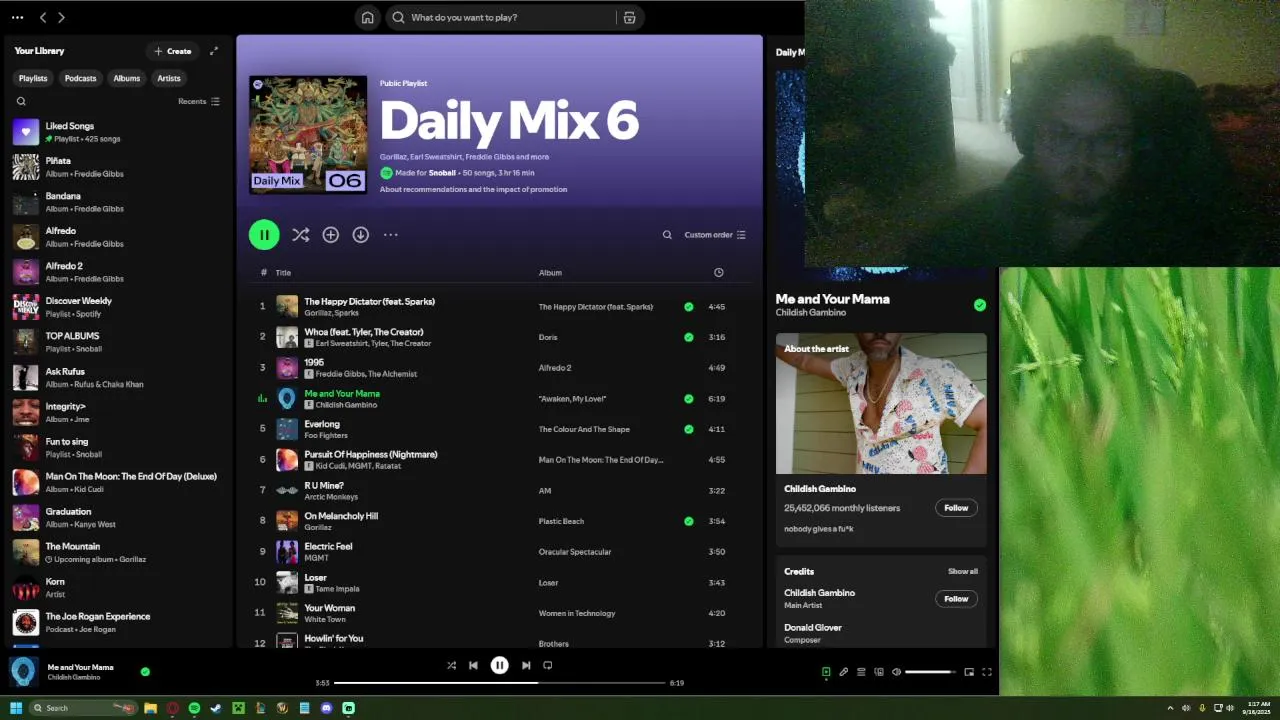1280x720 pixels.
Task: Toggle liked checkmark in bottom player bar
Action: tap(145, 672)
